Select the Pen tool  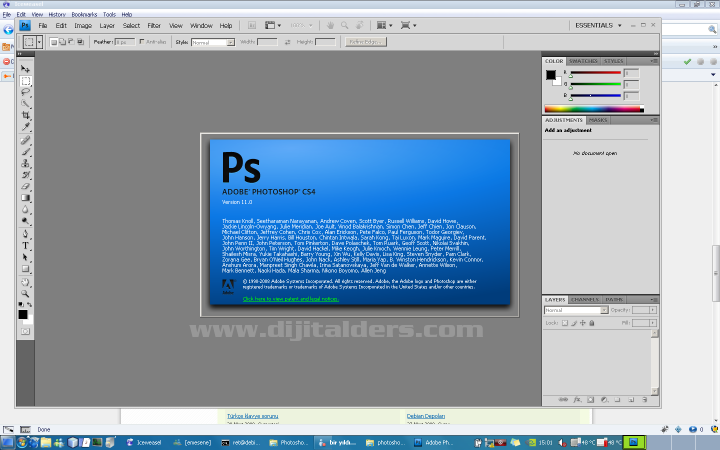(25, 234)
